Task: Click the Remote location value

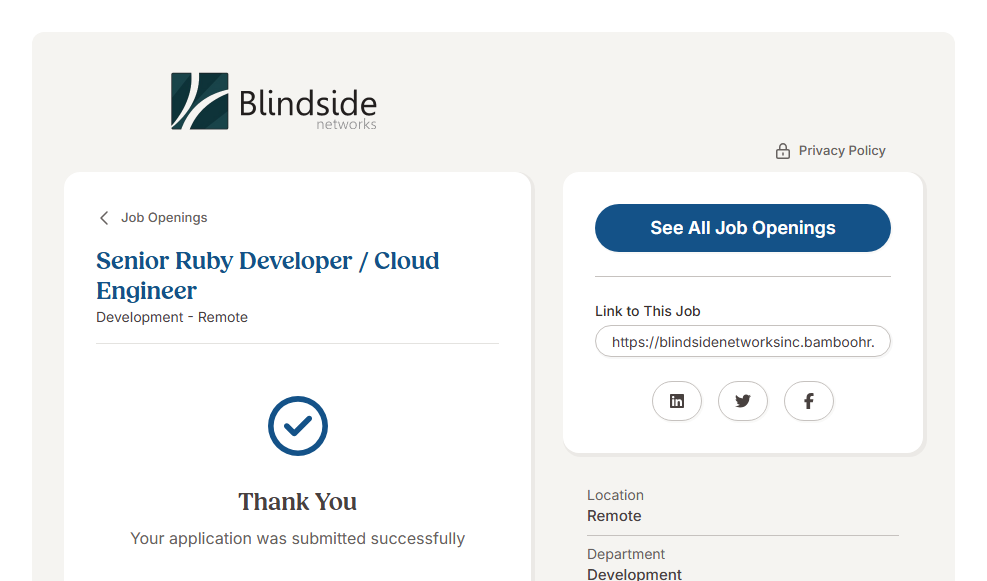Action: pos(614,516)
